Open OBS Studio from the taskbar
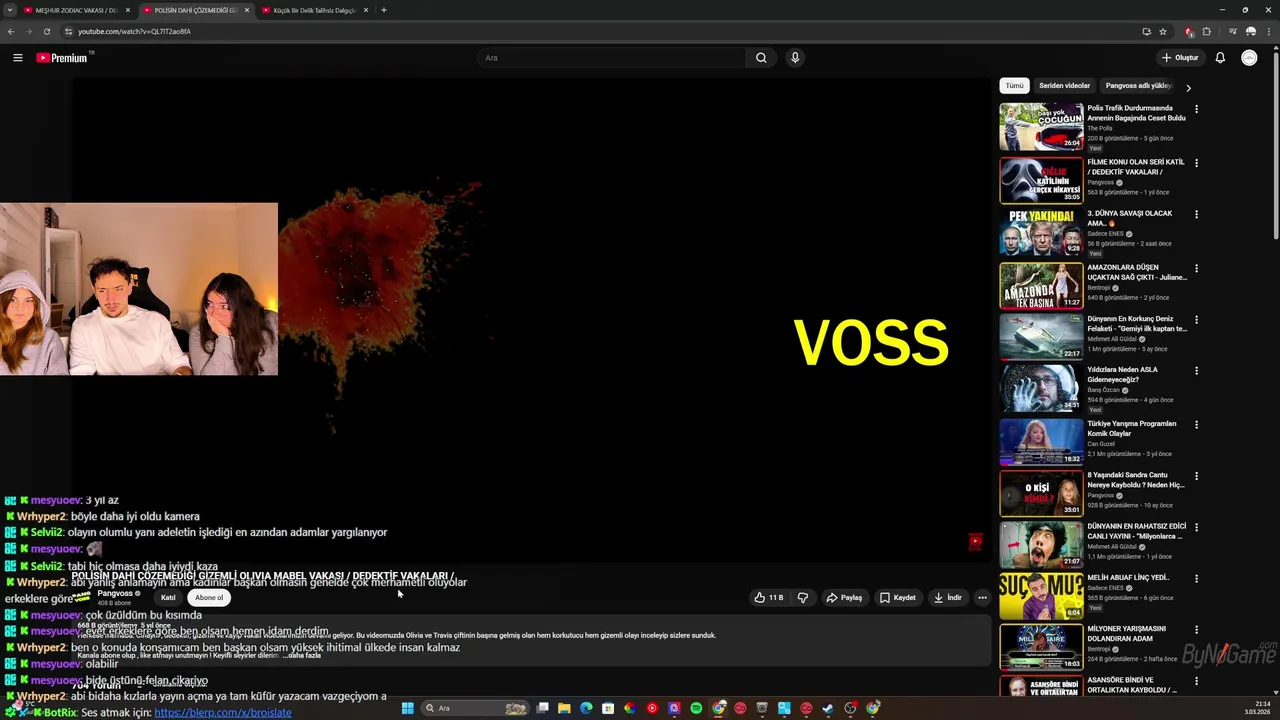Viewport: 1280px width, 720px height. (x=850, y=708)
